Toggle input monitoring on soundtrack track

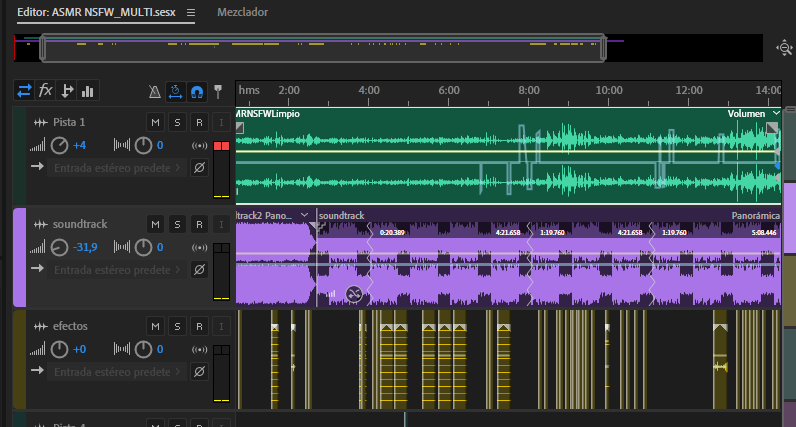pos(221,224)
